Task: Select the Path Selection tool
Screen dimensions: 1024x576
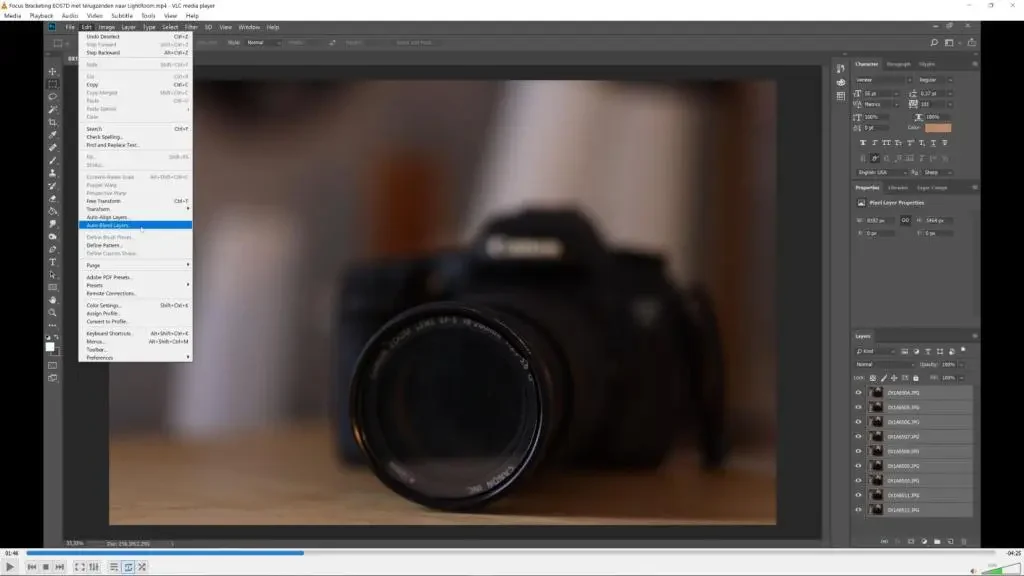Action: coord(53,275)
